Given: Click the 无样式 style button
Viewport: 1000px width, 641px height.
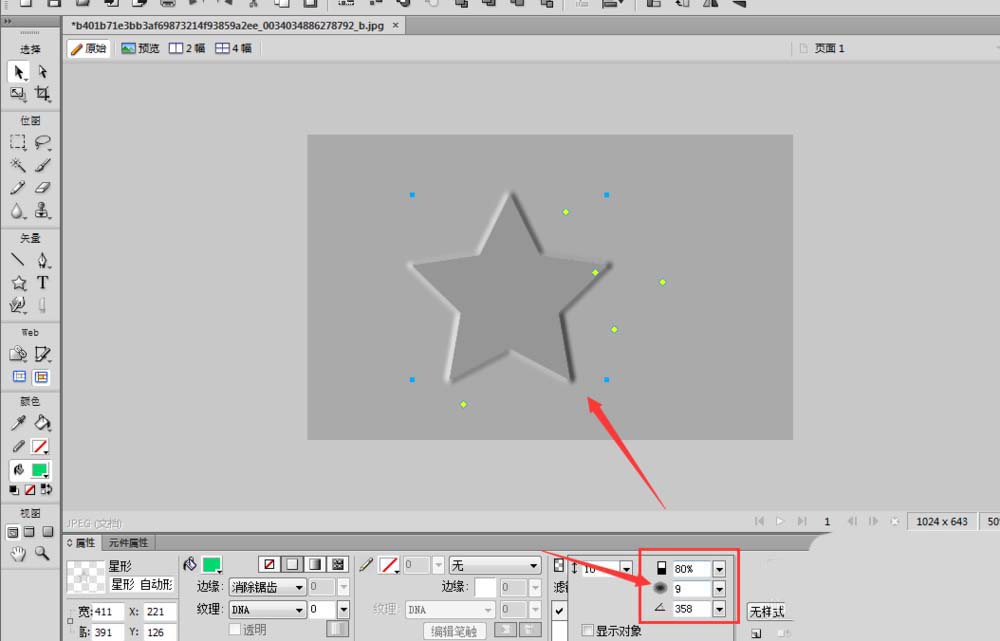Looking at the screenshot, I should (x=767, y=612).
